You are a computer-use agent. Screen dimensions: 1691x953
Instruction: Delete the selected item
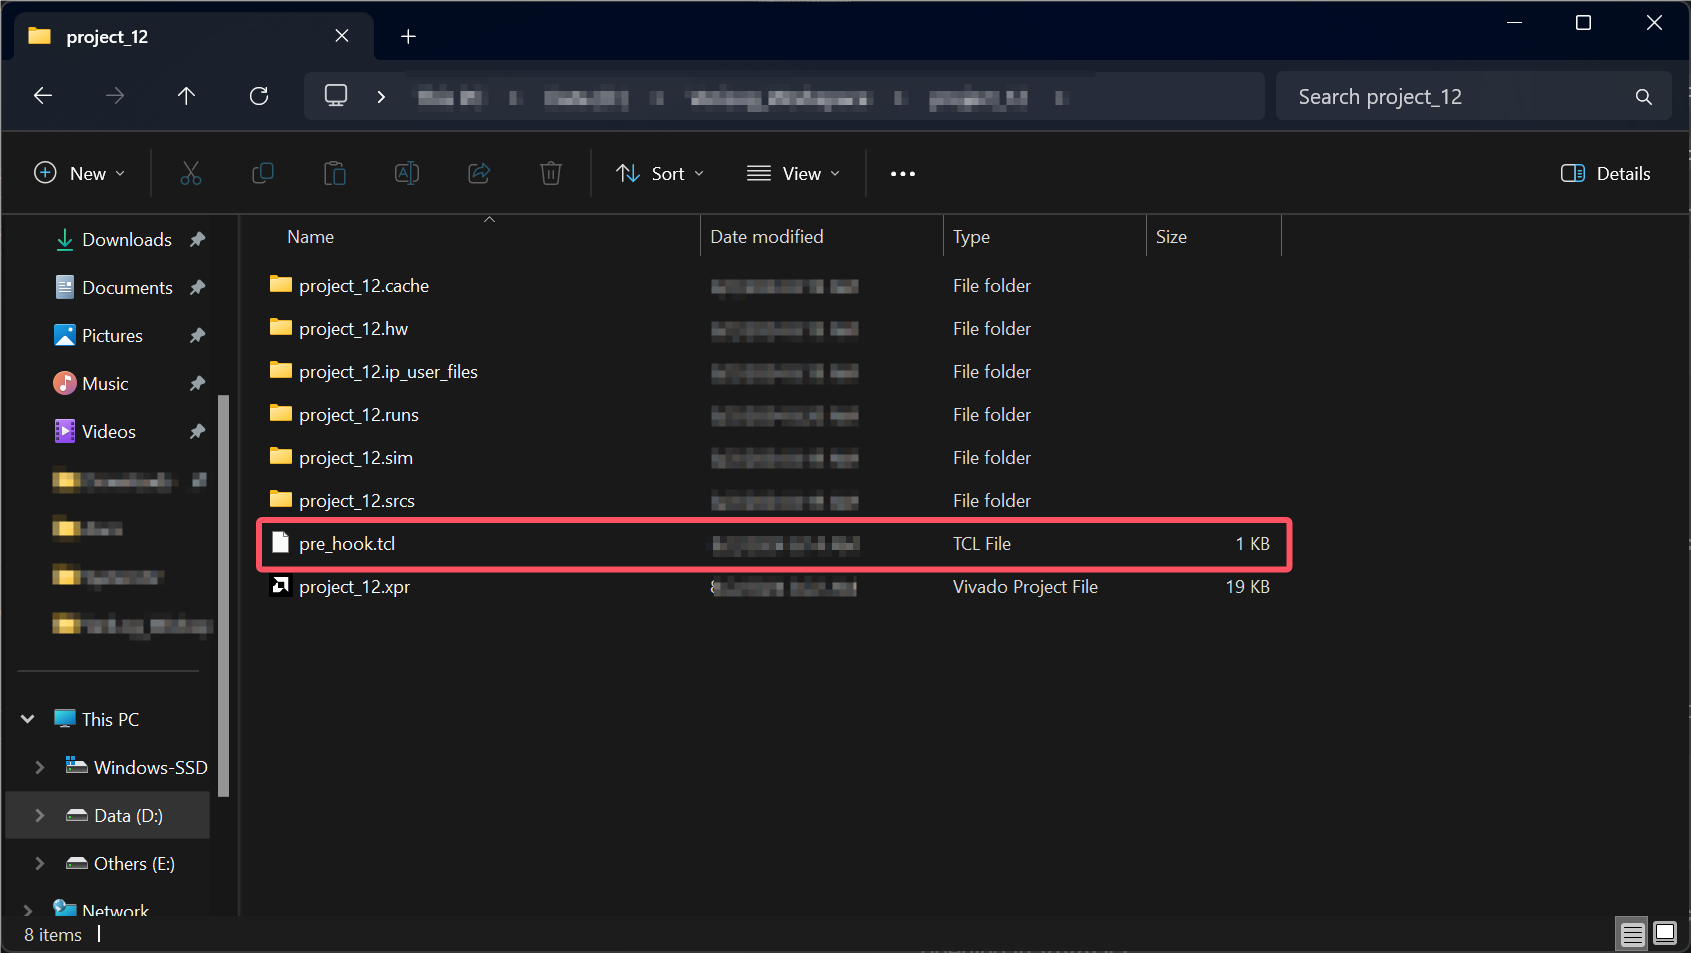click(x=551, y=173)
